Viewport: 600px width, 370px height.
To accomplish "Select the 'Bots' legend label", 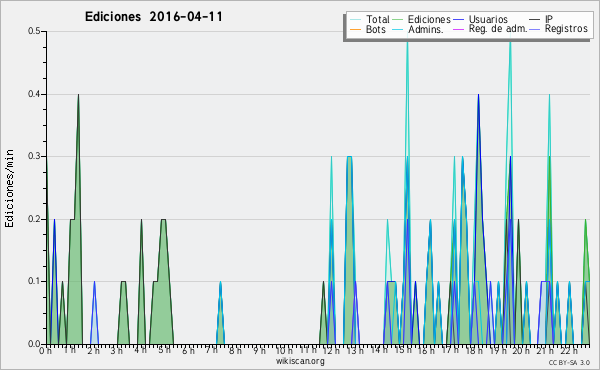I will tap(375, 29).
